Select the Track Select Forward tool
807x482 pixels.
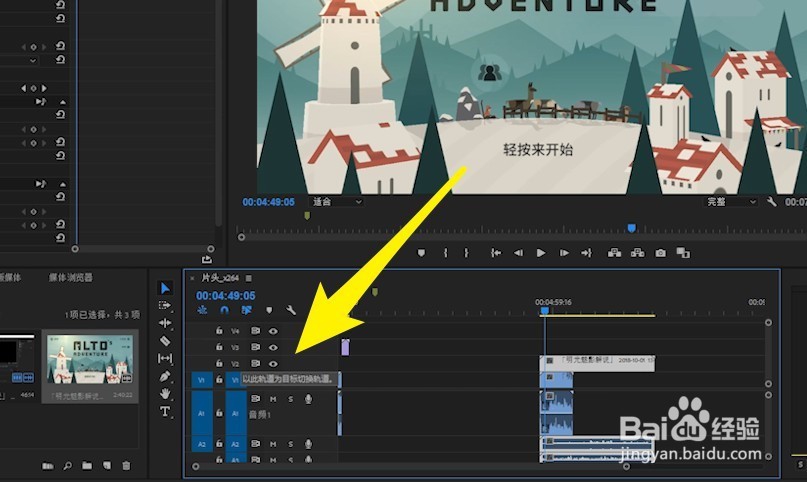[x=165, y=305]
